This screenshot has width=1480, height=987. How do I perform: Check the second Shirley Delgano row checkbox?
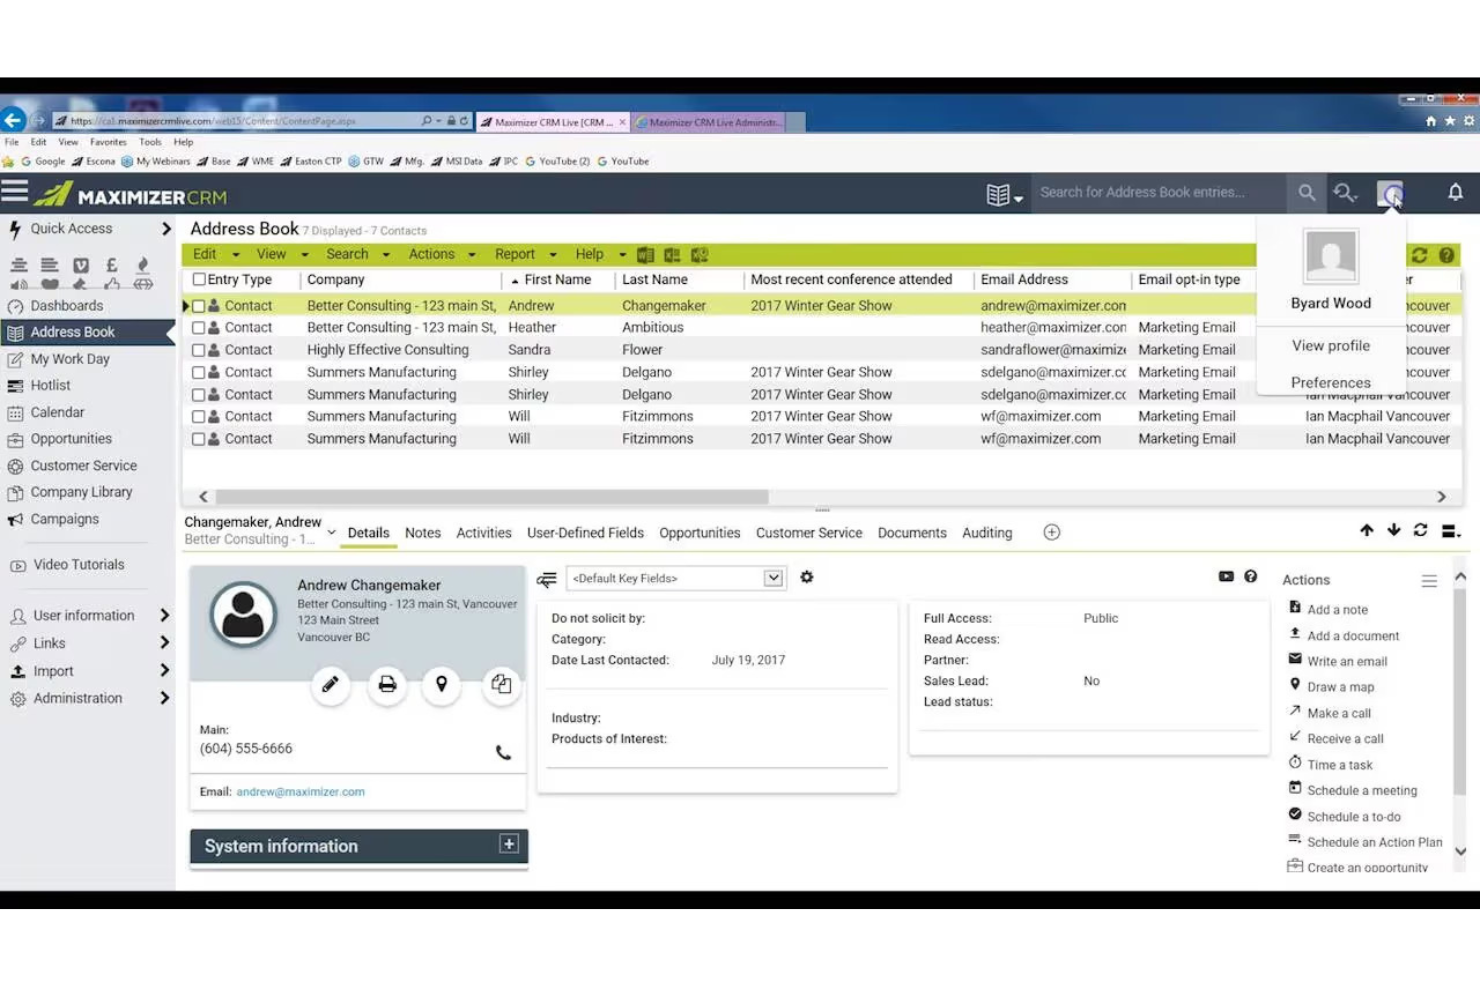198,395
